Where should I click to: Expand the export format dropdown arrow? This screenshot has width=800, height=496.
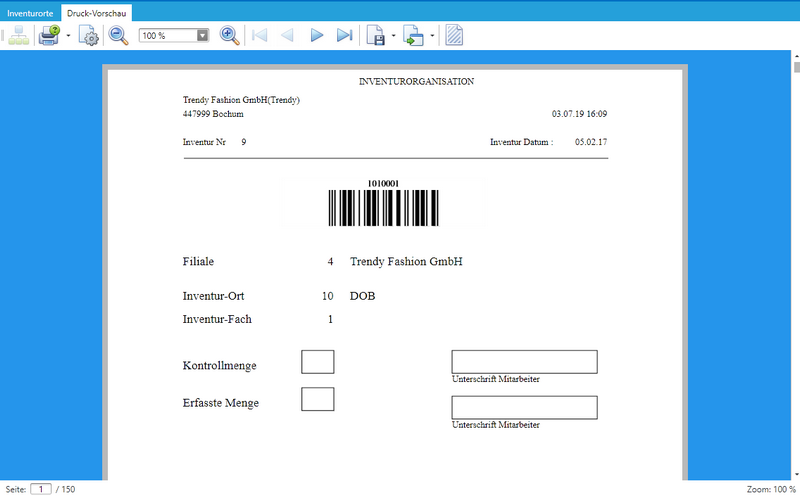[393, 35]
